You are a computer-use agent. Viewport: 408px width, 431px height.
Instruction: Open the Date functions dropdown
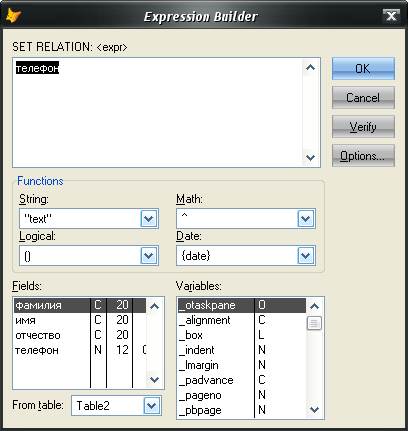pyautogui.click(x=306, y=256)
